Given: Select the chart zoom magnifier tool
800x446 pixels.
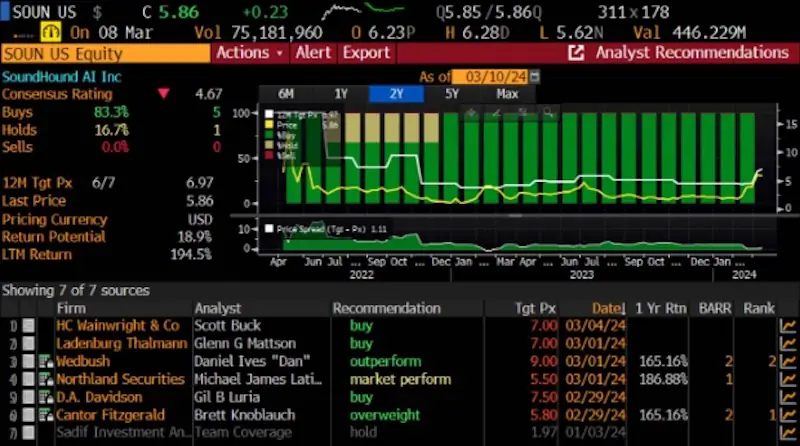Looking at the screenshot, I should [x=549, y=114].
